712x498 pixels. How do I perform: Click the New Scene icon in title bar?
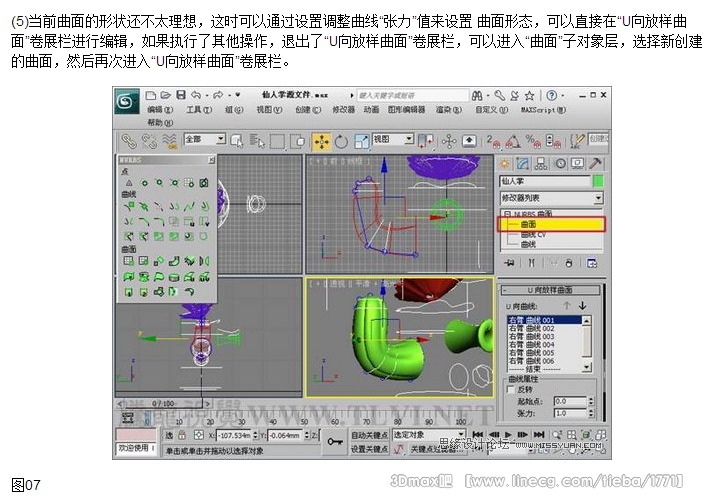pos(151,95)
